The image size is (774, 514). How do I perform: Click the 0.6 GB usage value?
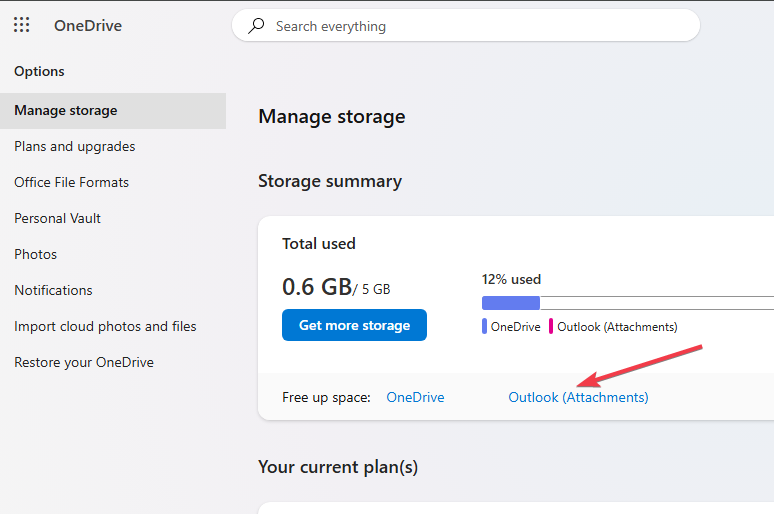pos(317,287)
